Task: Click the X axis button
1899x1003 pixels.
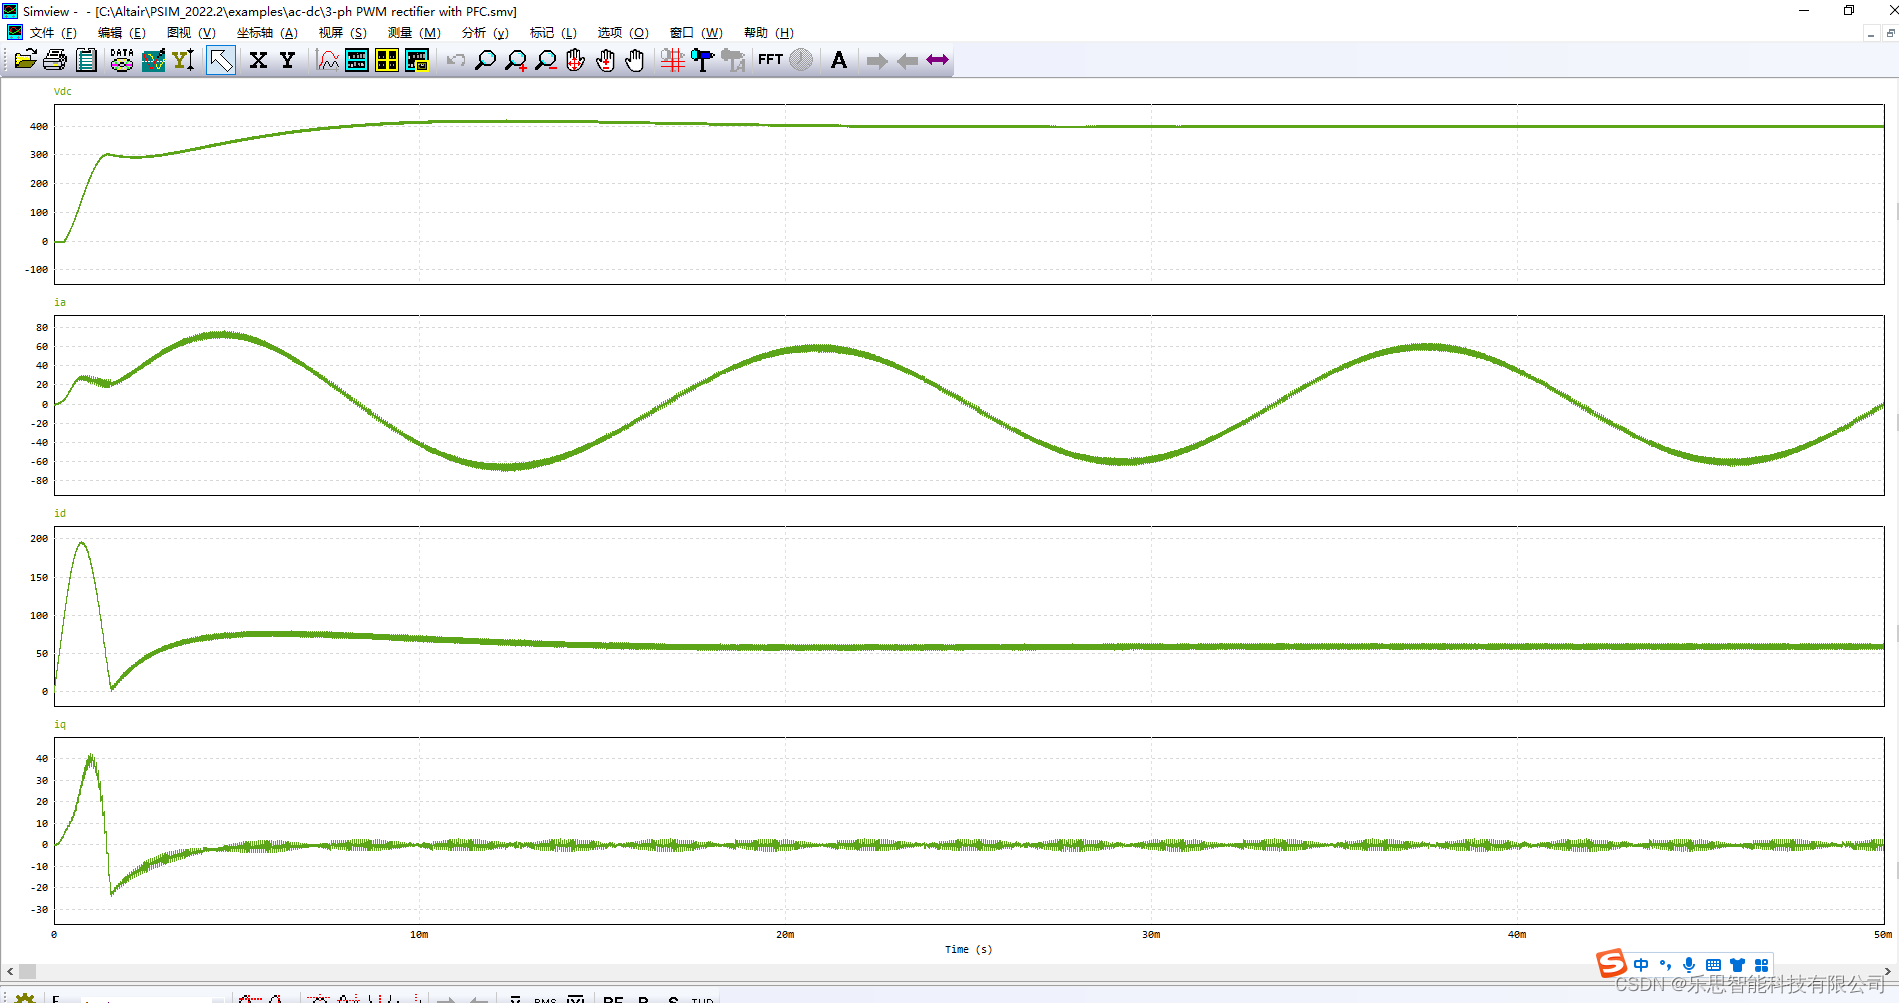Action: [x=258, y=60]
